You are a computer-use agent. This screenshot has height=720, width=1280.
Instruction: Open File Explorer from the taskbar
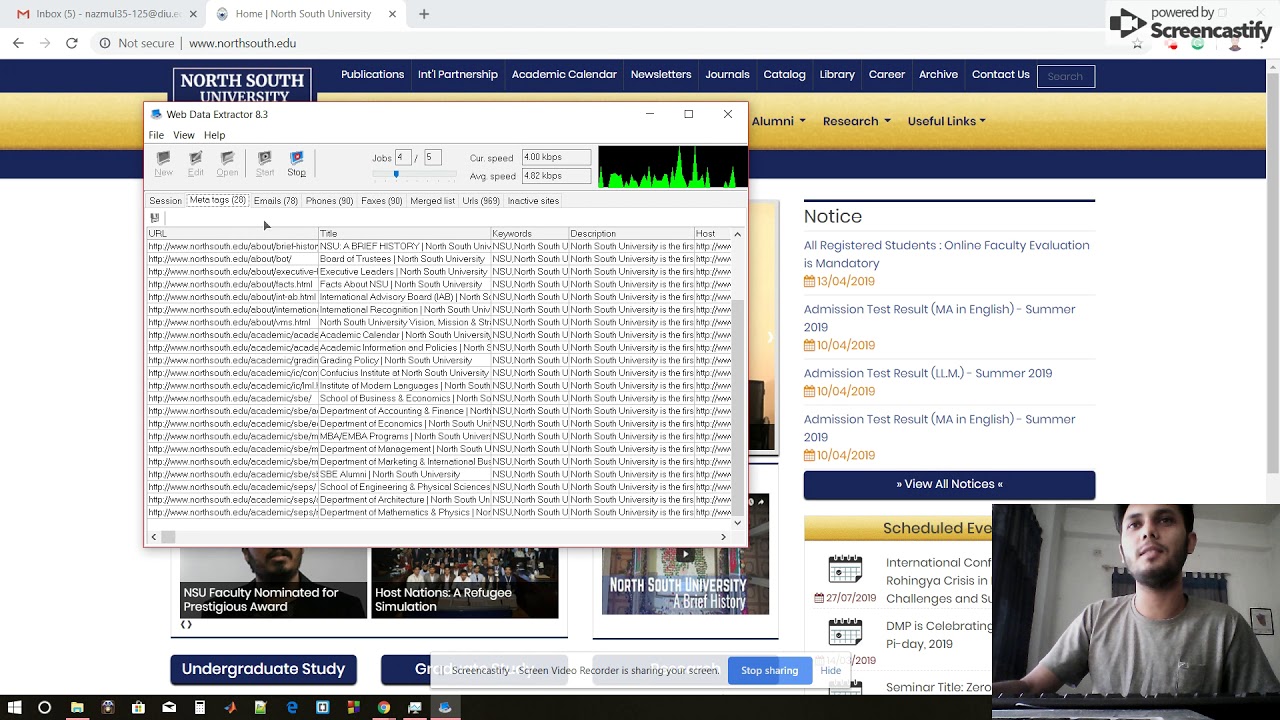pyautogui.click(x=77, y=707)
